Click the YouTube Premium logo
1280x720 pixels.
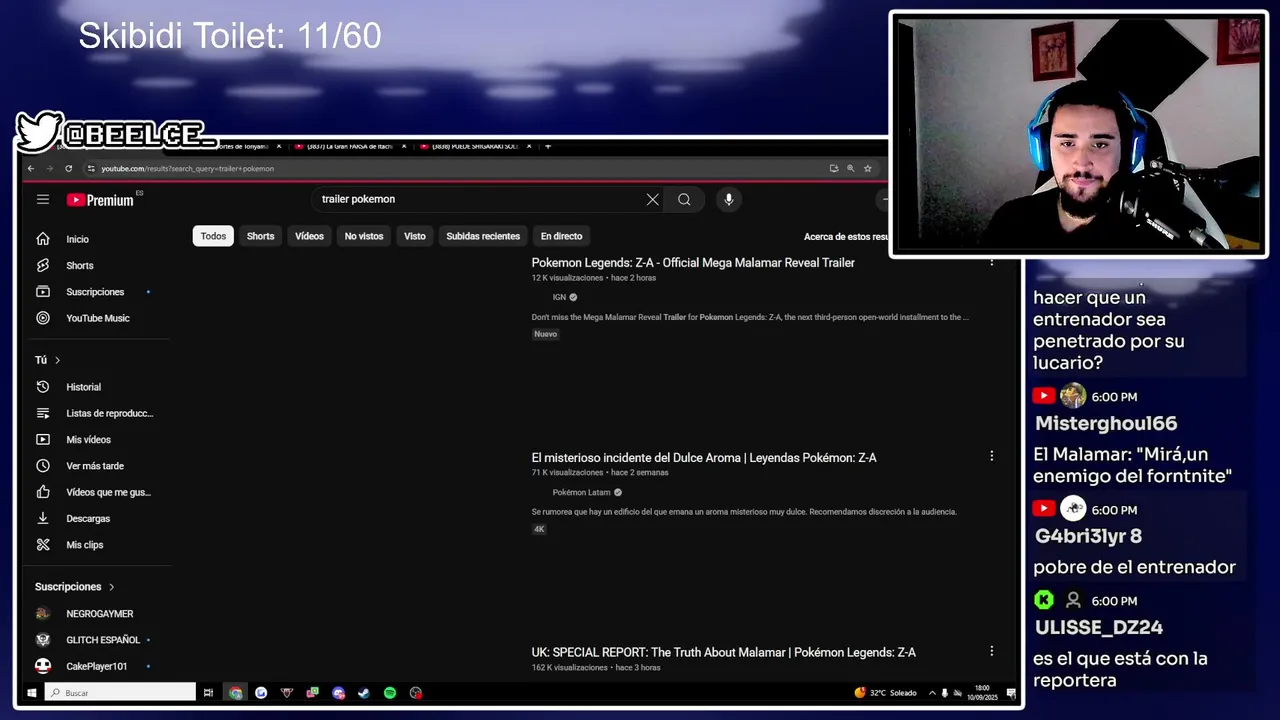[100, 200]
